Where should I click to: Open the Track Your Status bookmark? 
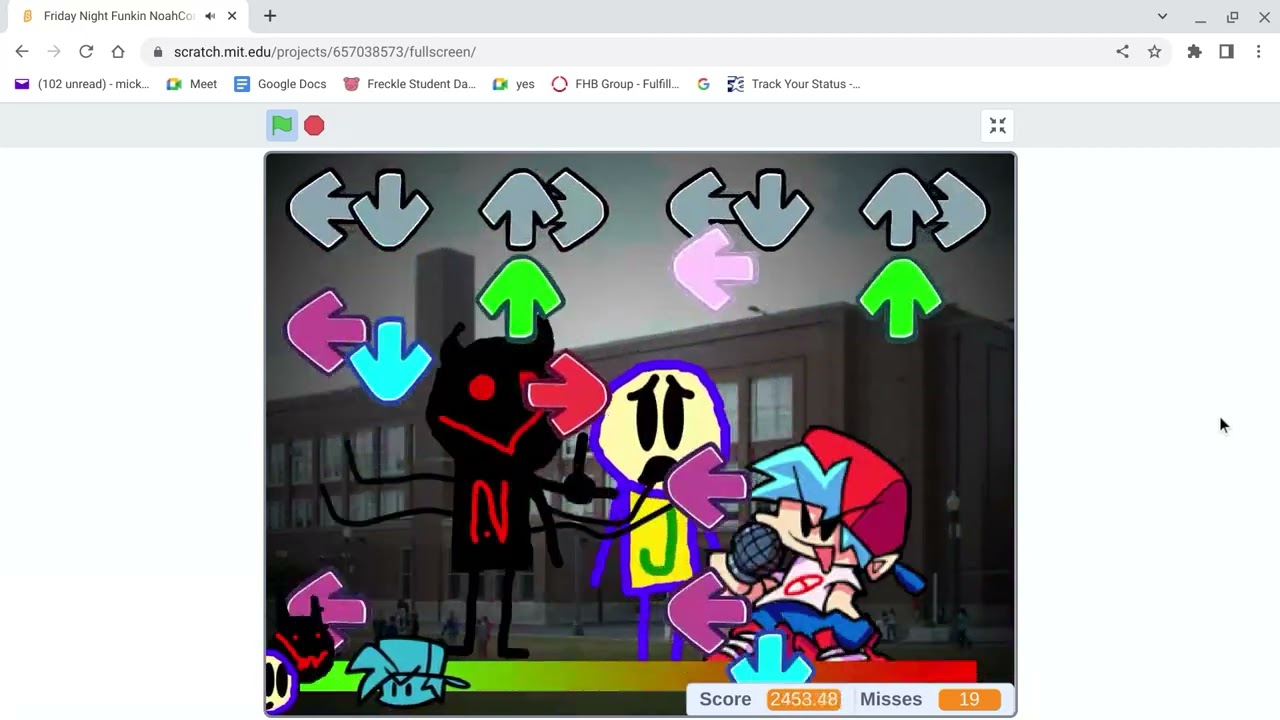[794, 84]
